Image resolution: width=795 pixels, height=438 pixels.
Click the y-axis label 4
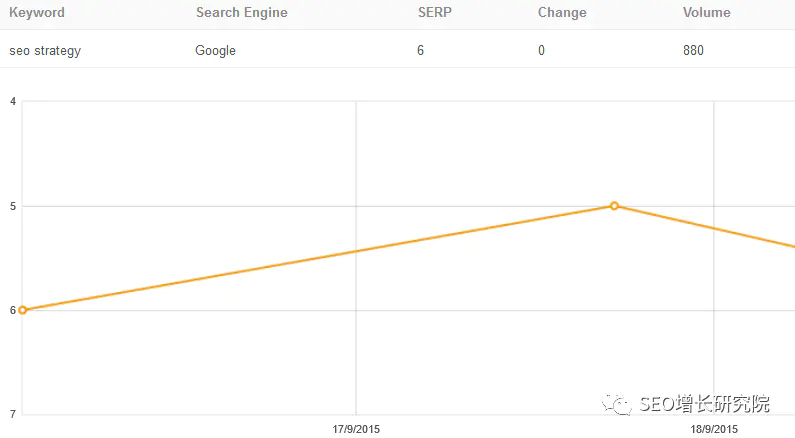click(13, 101)
